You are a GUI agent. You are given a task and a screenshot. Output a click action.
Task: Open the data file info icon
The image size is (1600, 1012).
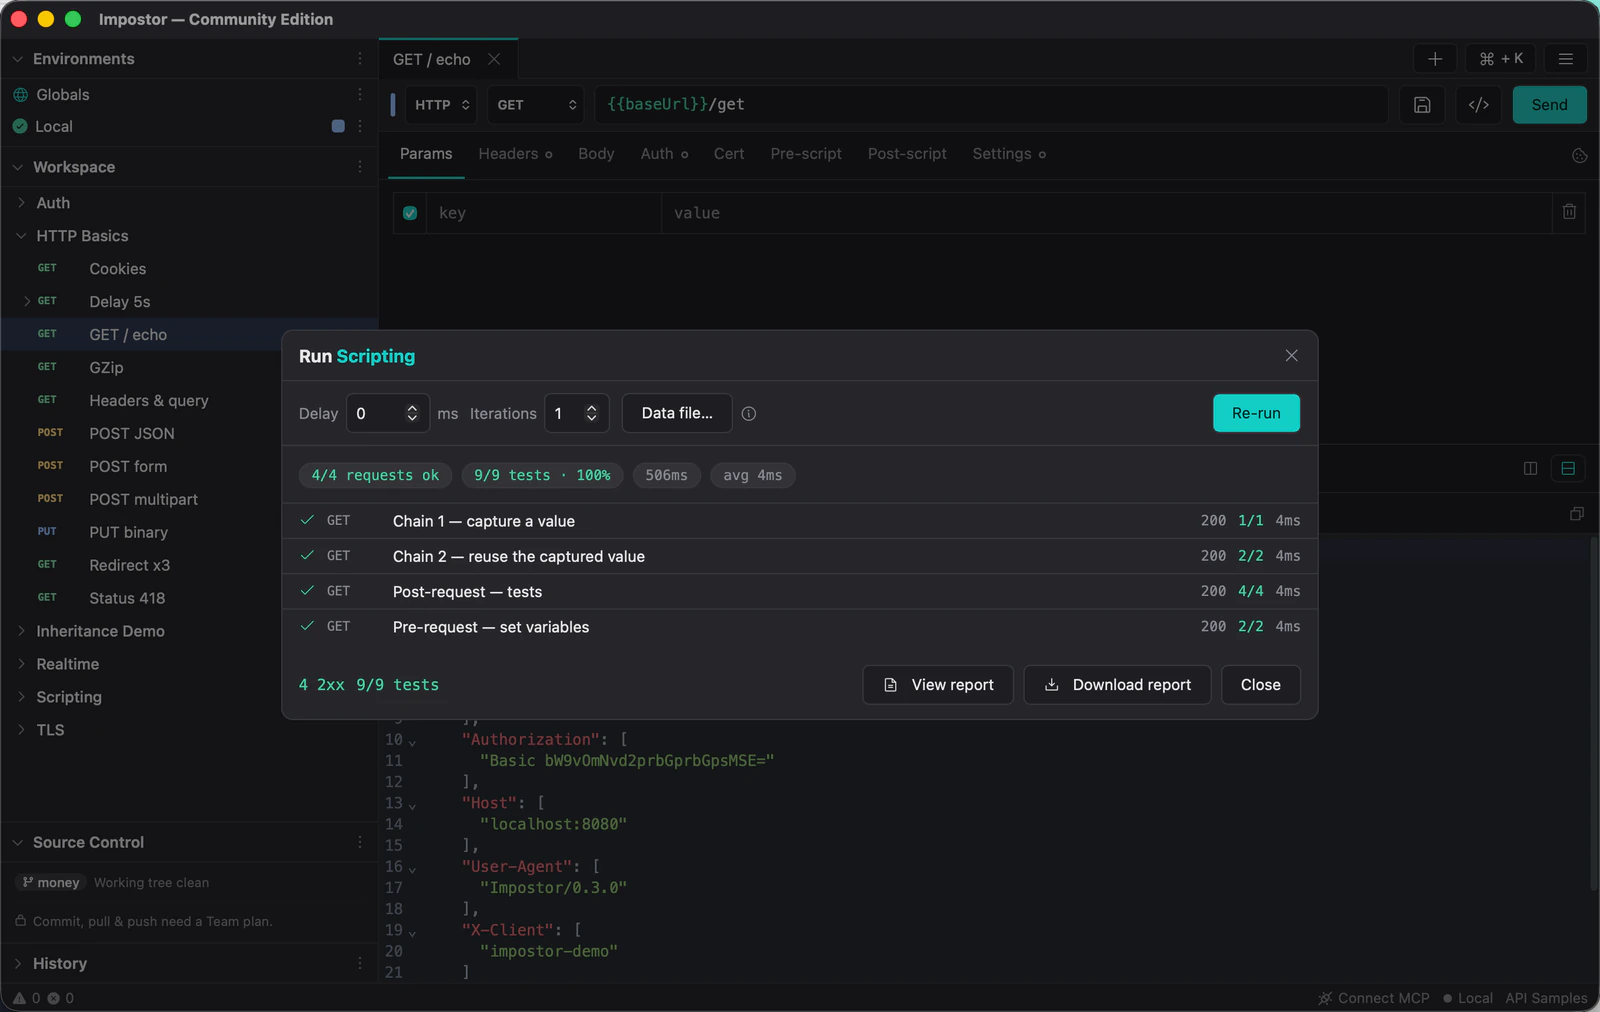coord(749,414)
